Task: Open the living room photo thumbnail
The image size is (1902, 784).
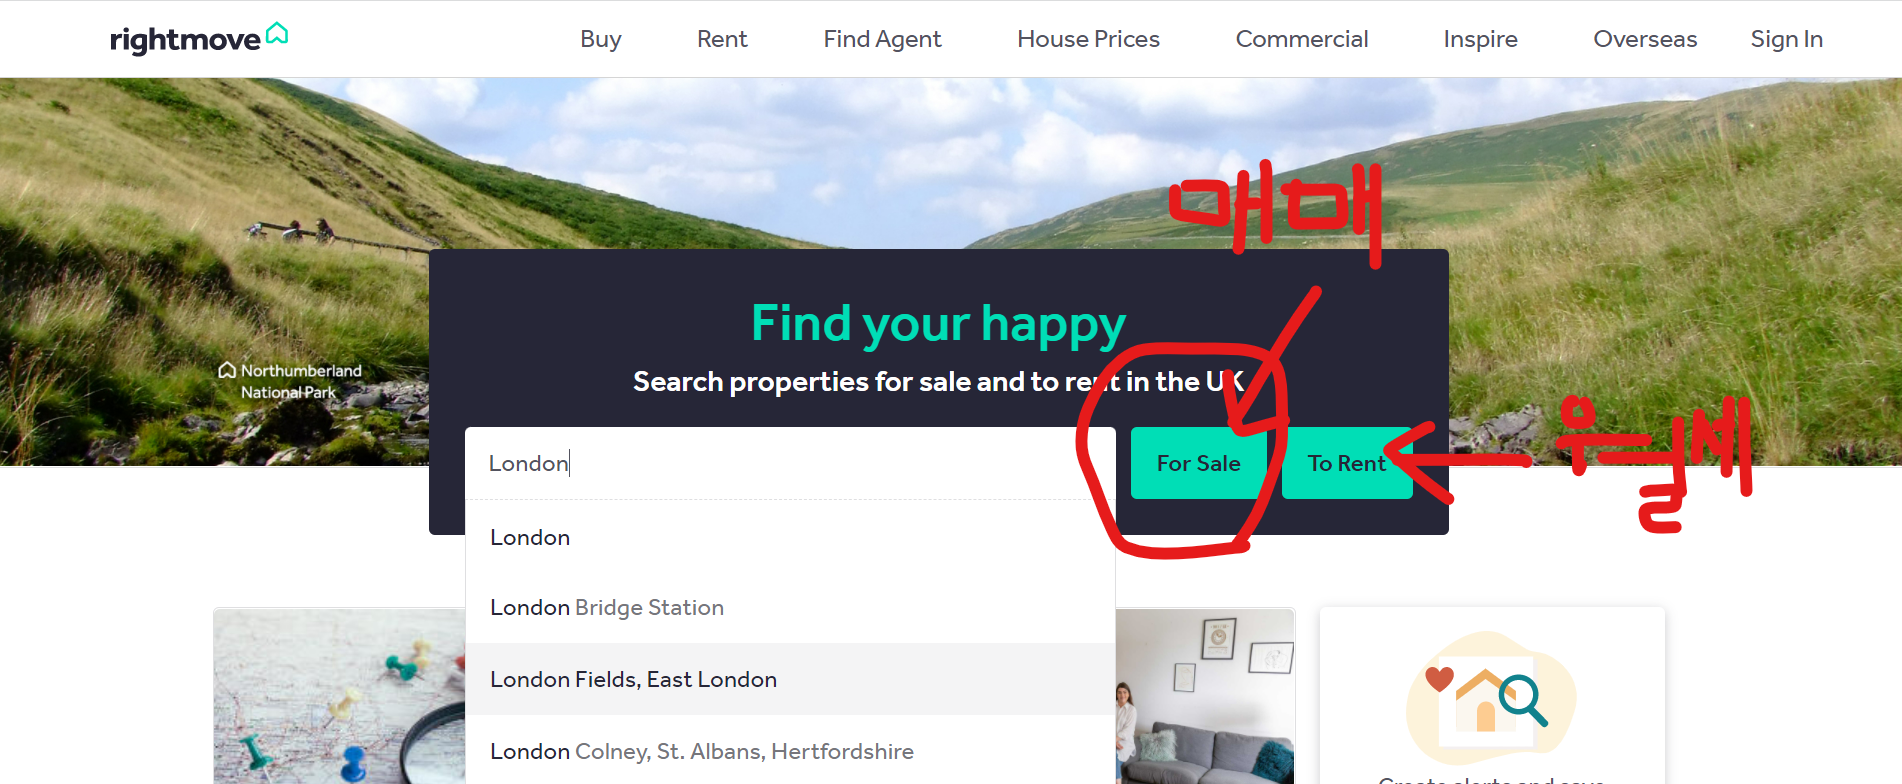Action: click(1205, 696)
